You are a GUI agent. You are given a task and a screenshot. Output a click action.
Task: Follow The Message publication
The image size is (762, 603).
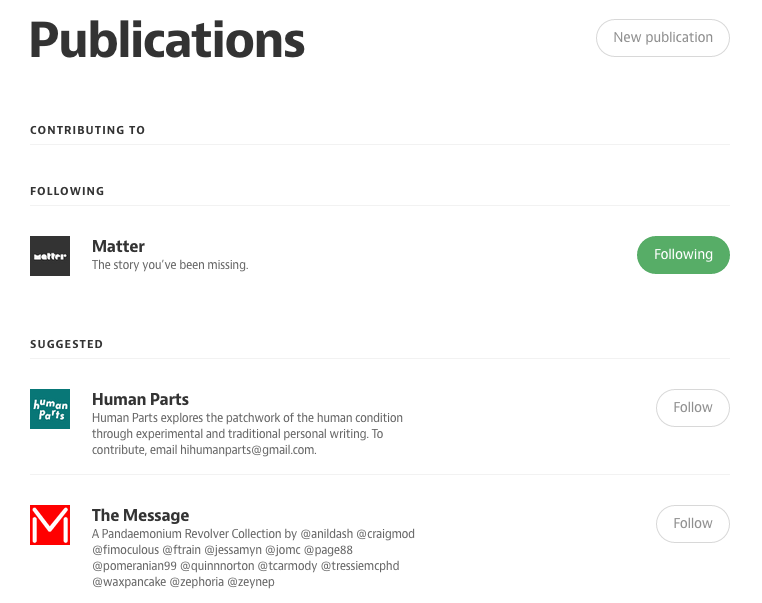(693, 524)
